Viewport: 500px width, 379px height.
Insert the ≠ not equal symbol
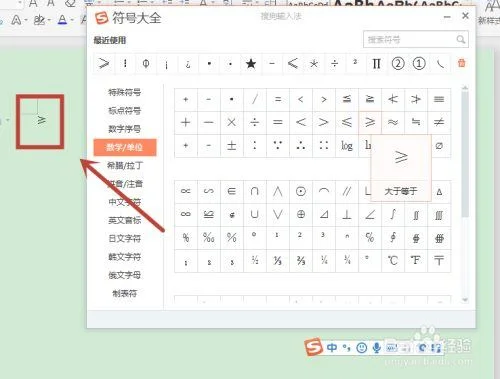coord(439,122)
